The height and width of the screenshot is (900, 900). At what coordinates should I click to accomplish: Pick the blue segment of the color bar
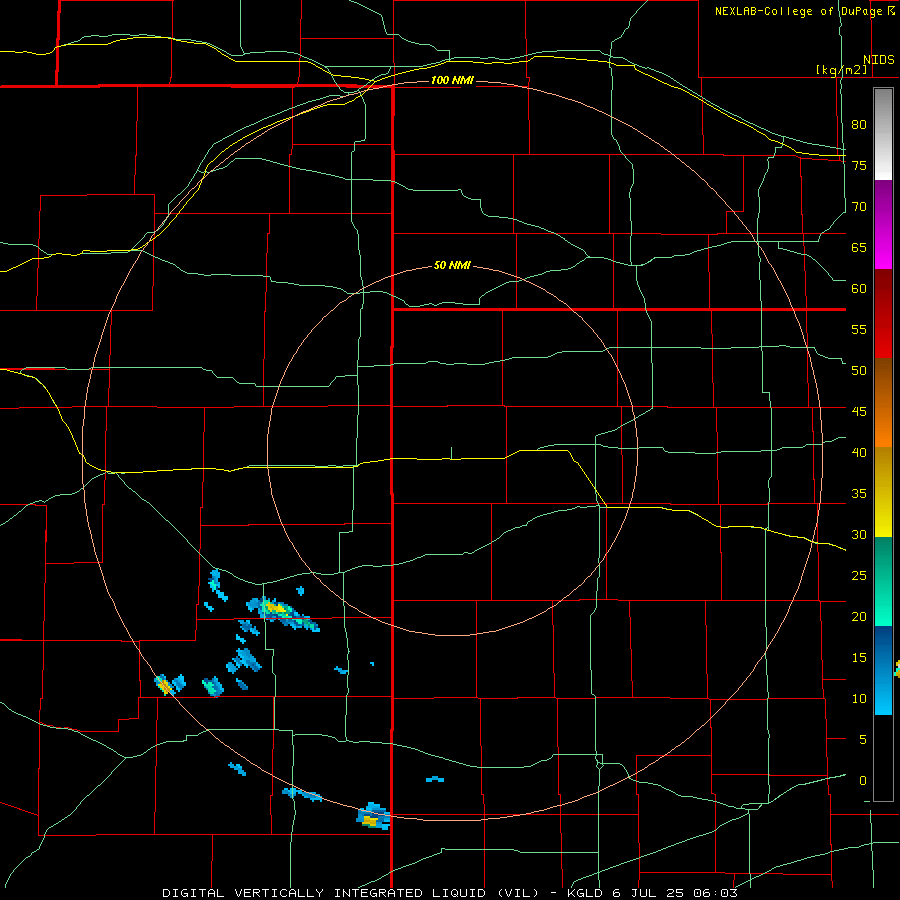(883, 670)
